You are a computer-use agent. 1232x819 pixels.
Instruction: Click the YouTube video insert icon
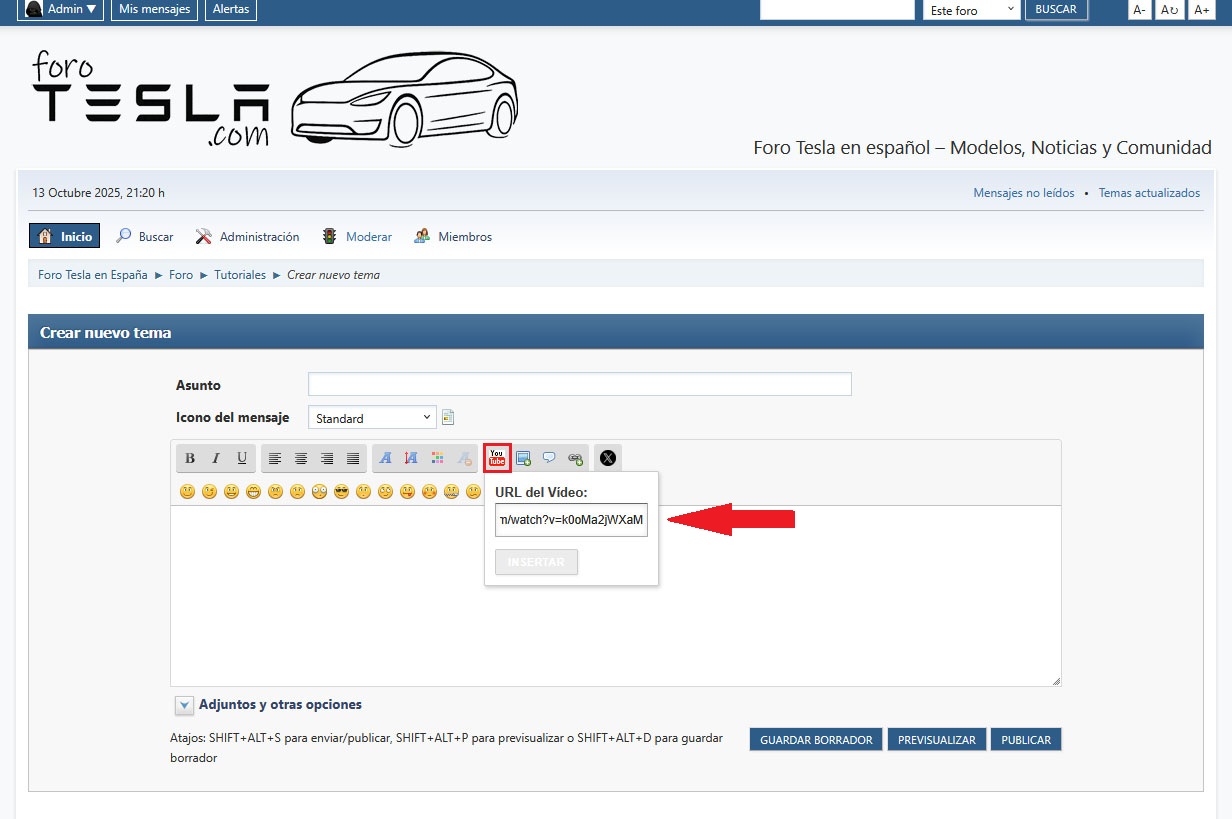497,458
